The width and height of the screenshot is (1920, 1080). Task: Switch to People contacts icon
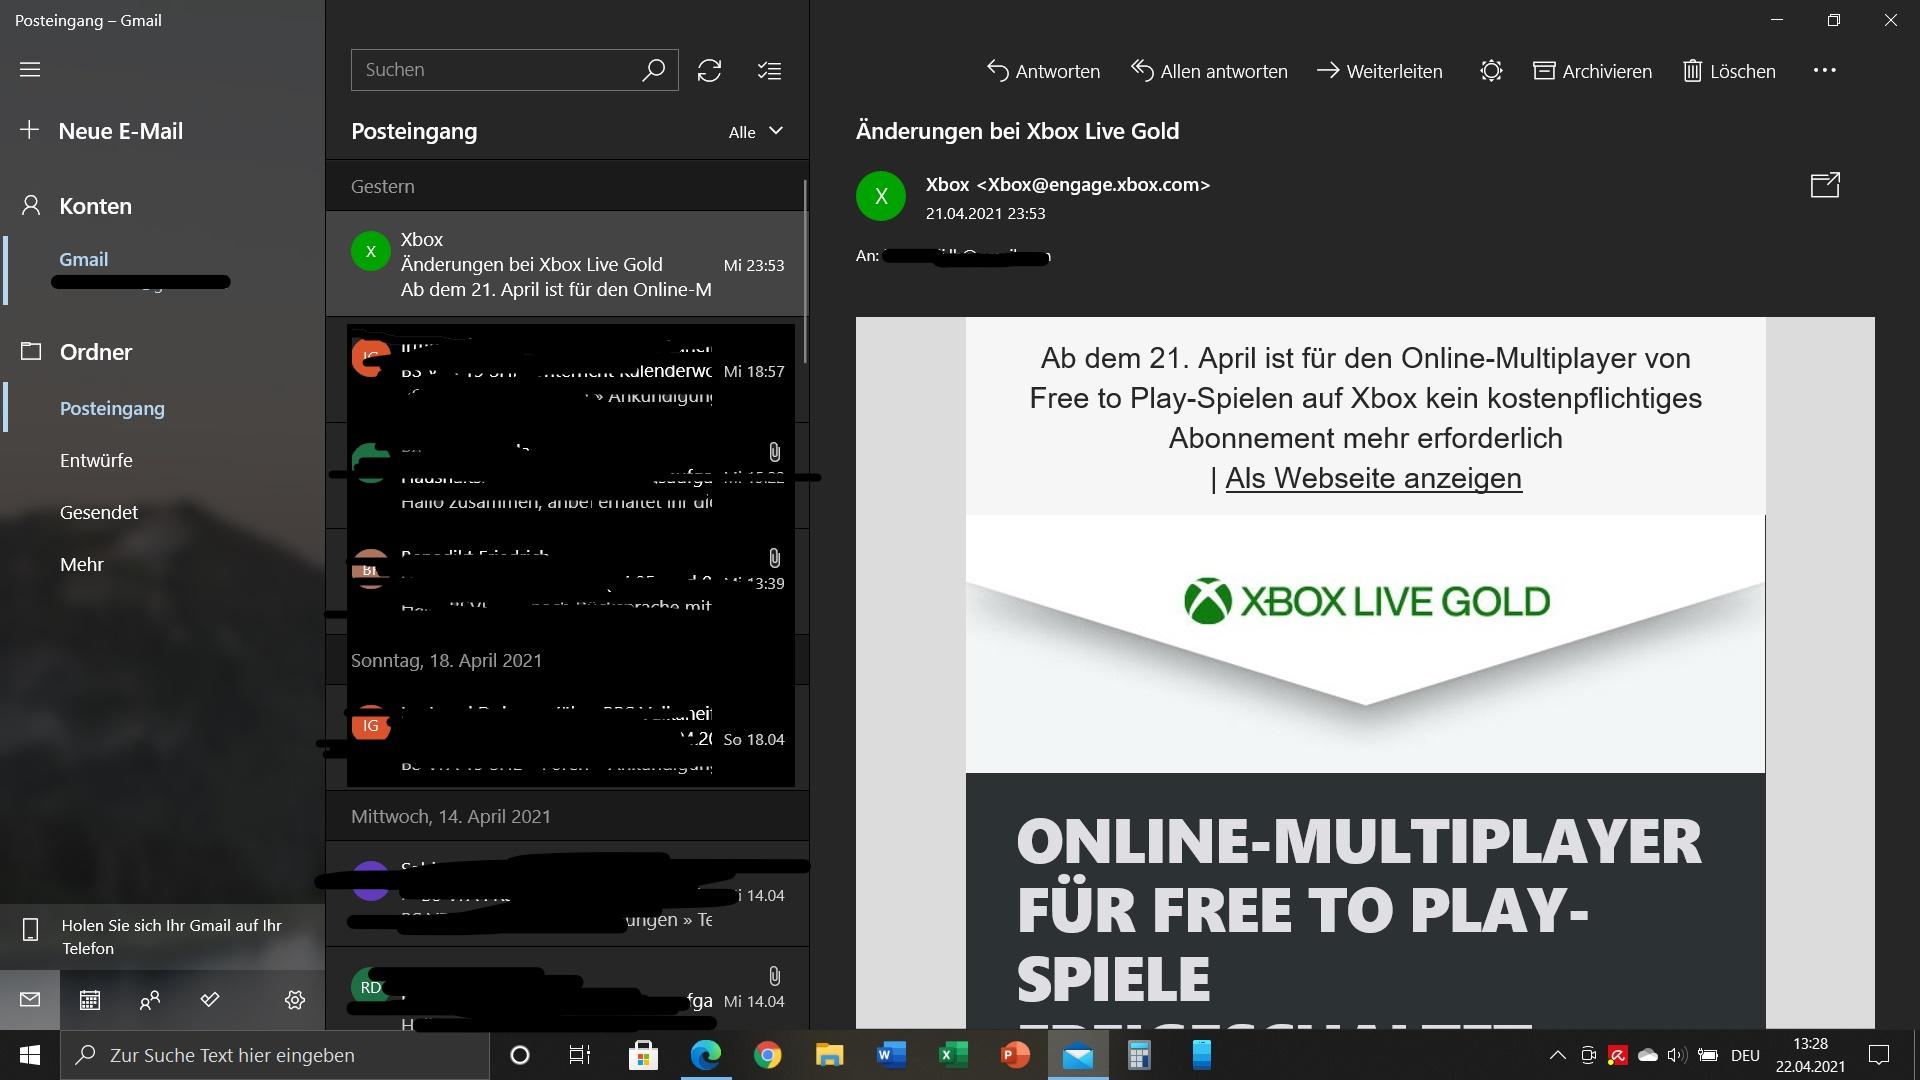pos(150,1000)
